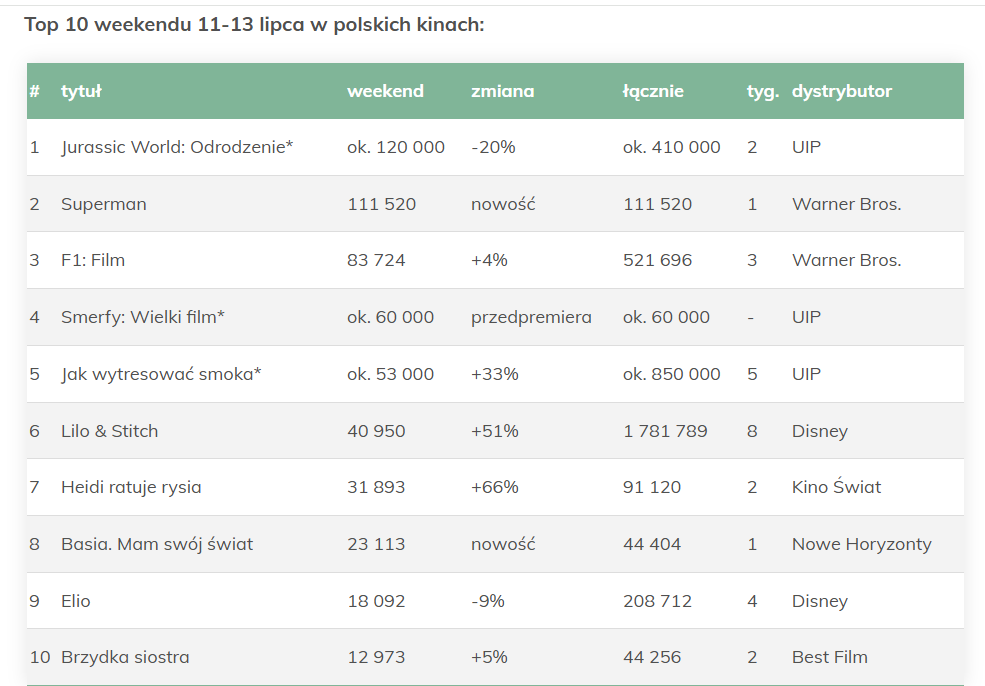This screenshot has height=686, width=985.
Task: Select the 'Lilo & Stitch' row title
Action: pyautogui.click(x=109, y=431)
